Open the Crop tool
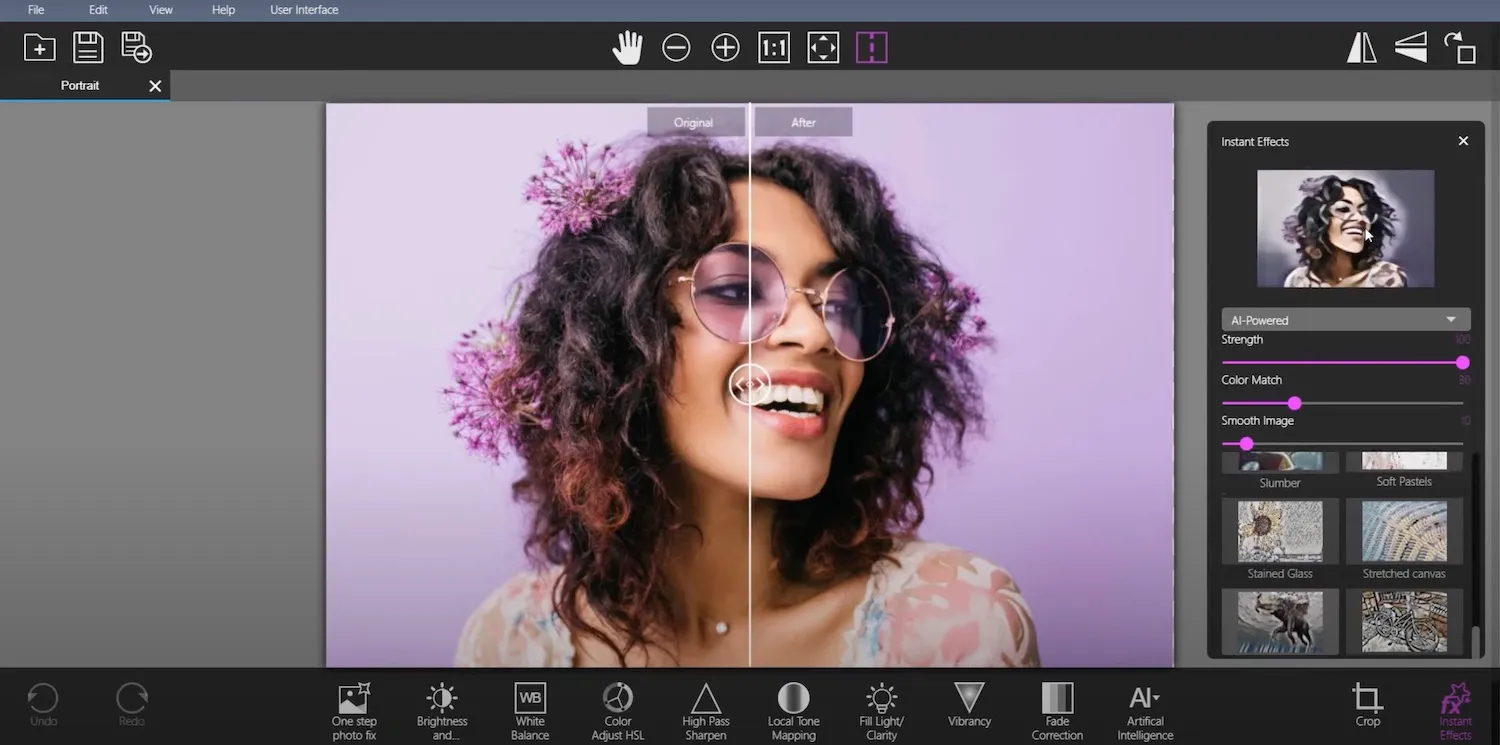The width and height of the screenshot is (1500, 745). (x=1367, y=704)
